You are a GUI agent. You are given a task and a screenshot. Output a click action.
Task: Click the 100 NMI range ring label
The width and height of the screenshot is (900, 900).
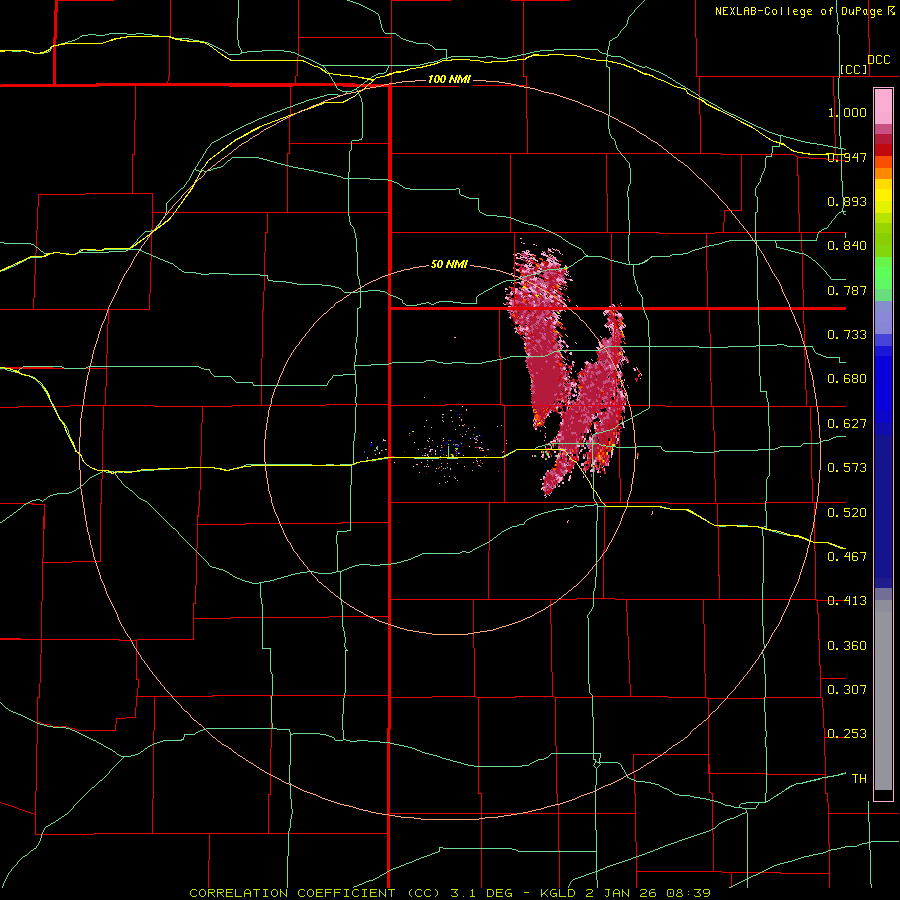pos(449,79)
